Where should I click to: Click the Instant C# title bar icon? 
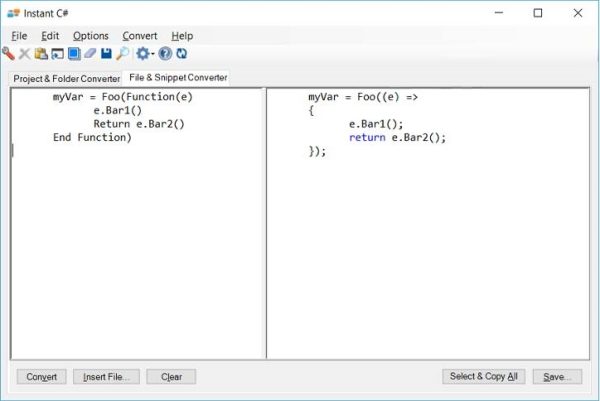pos(13,13)
